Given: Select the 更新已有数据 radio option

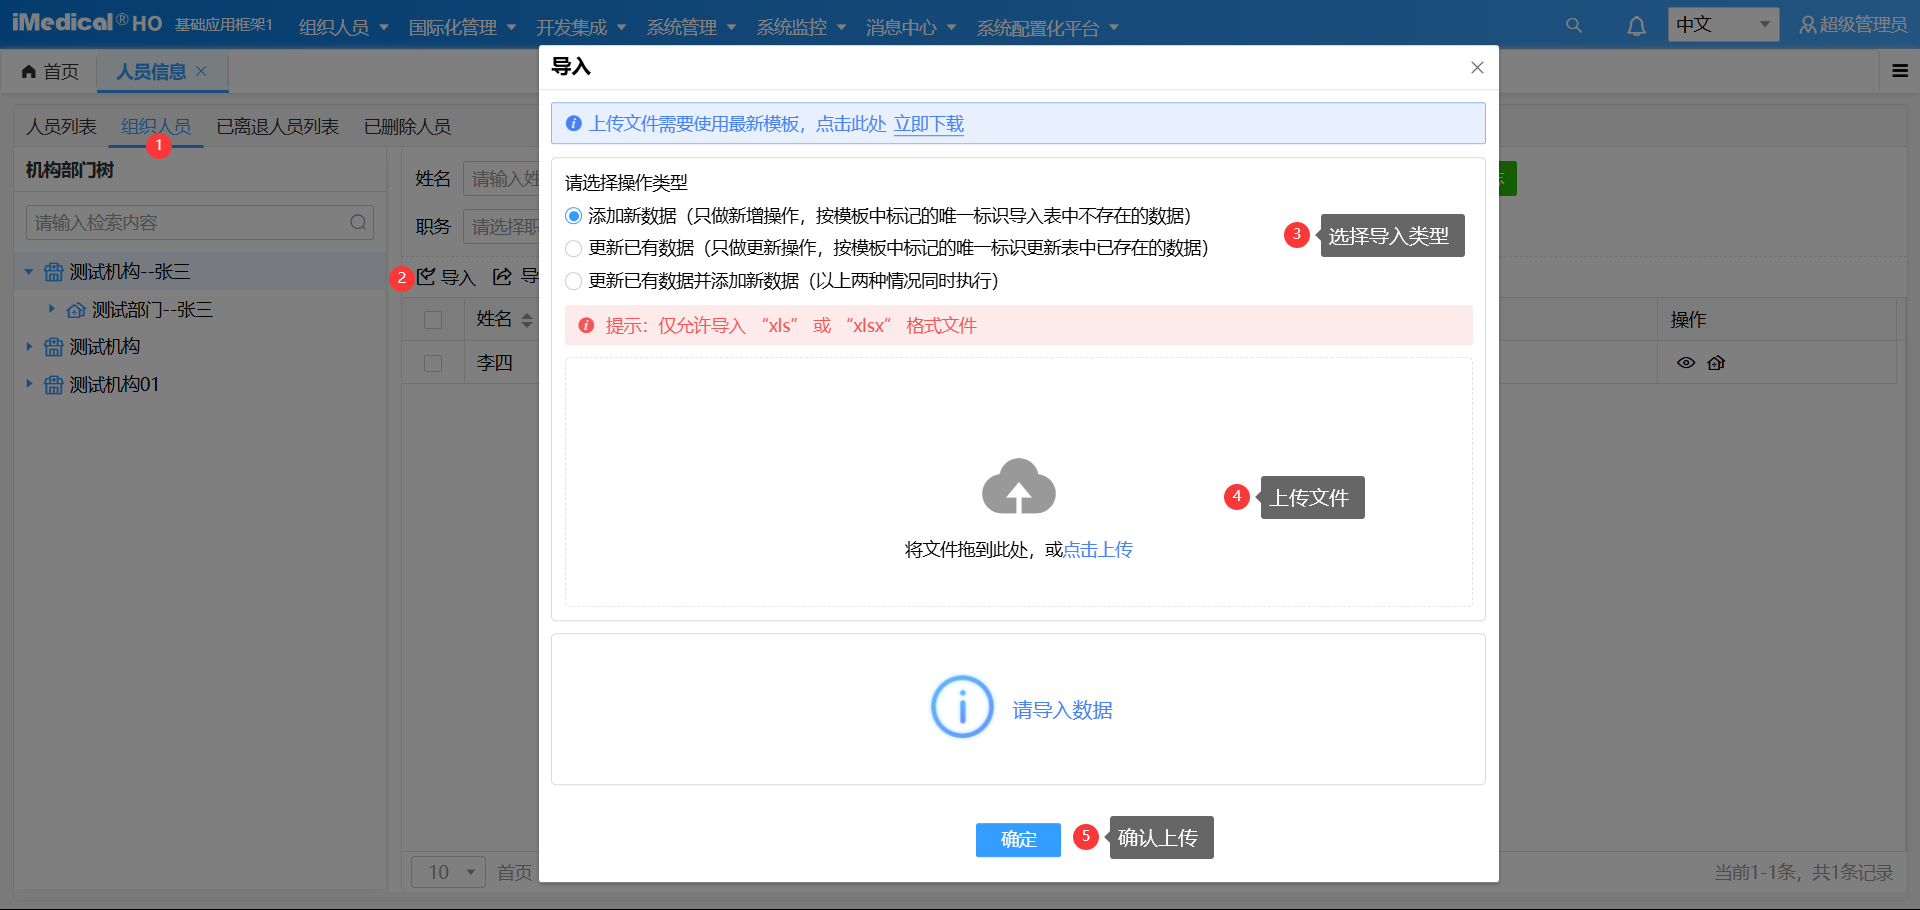Looking at the screenshot, I should pyautogui.click(x=573, y=248).
